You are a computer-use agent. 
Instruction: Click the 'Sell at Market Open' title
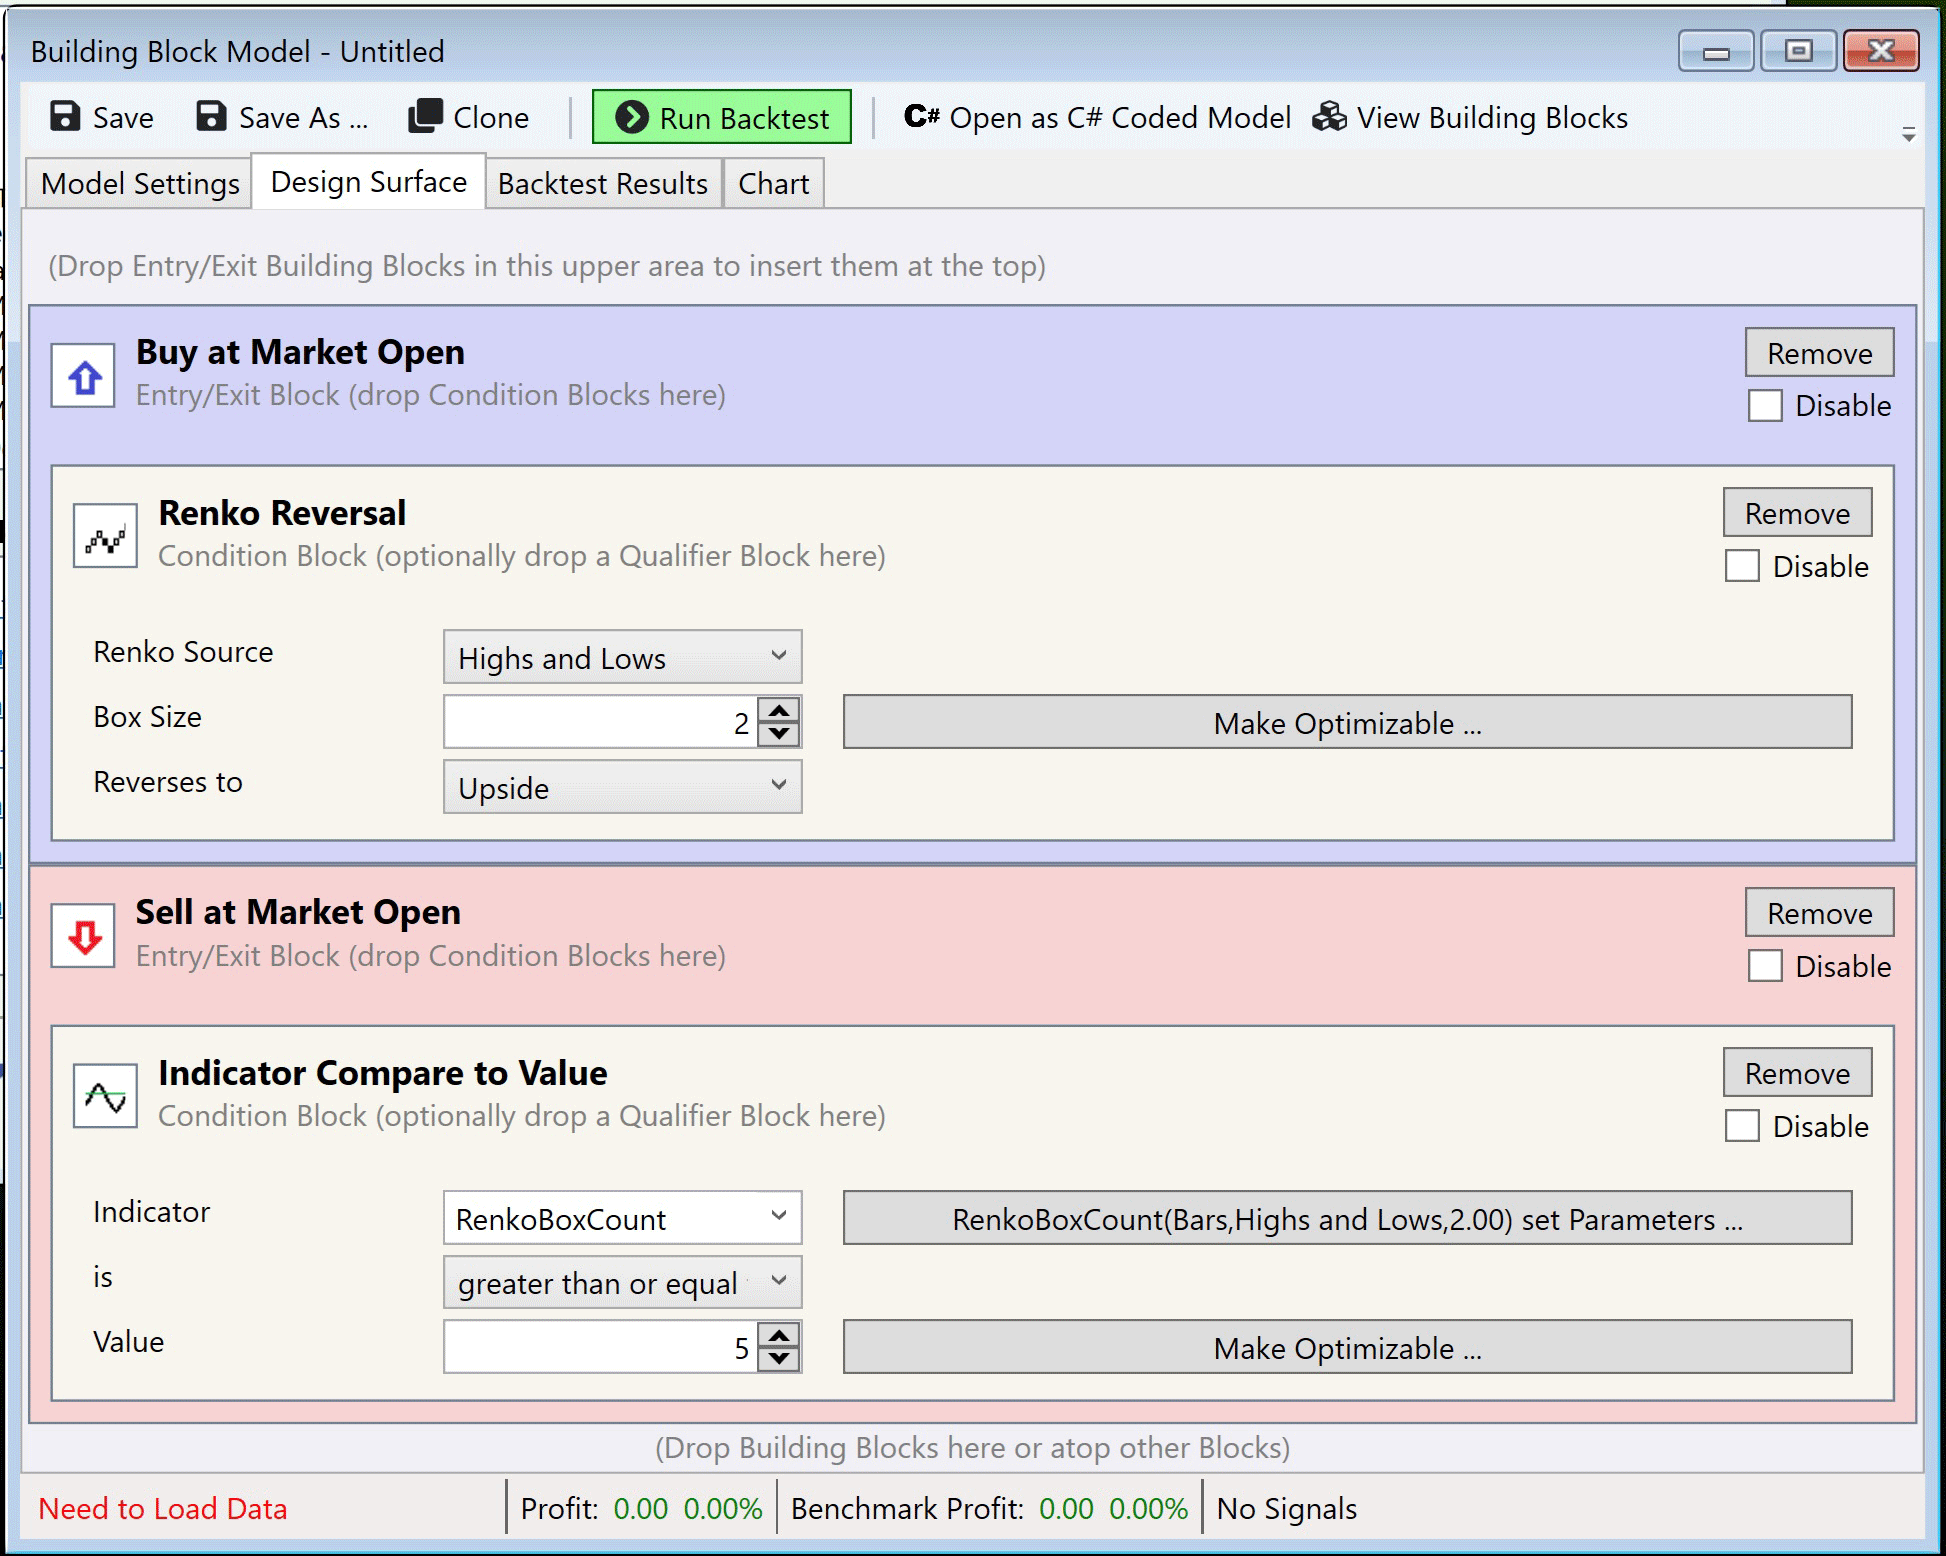(x=298, y=912)
